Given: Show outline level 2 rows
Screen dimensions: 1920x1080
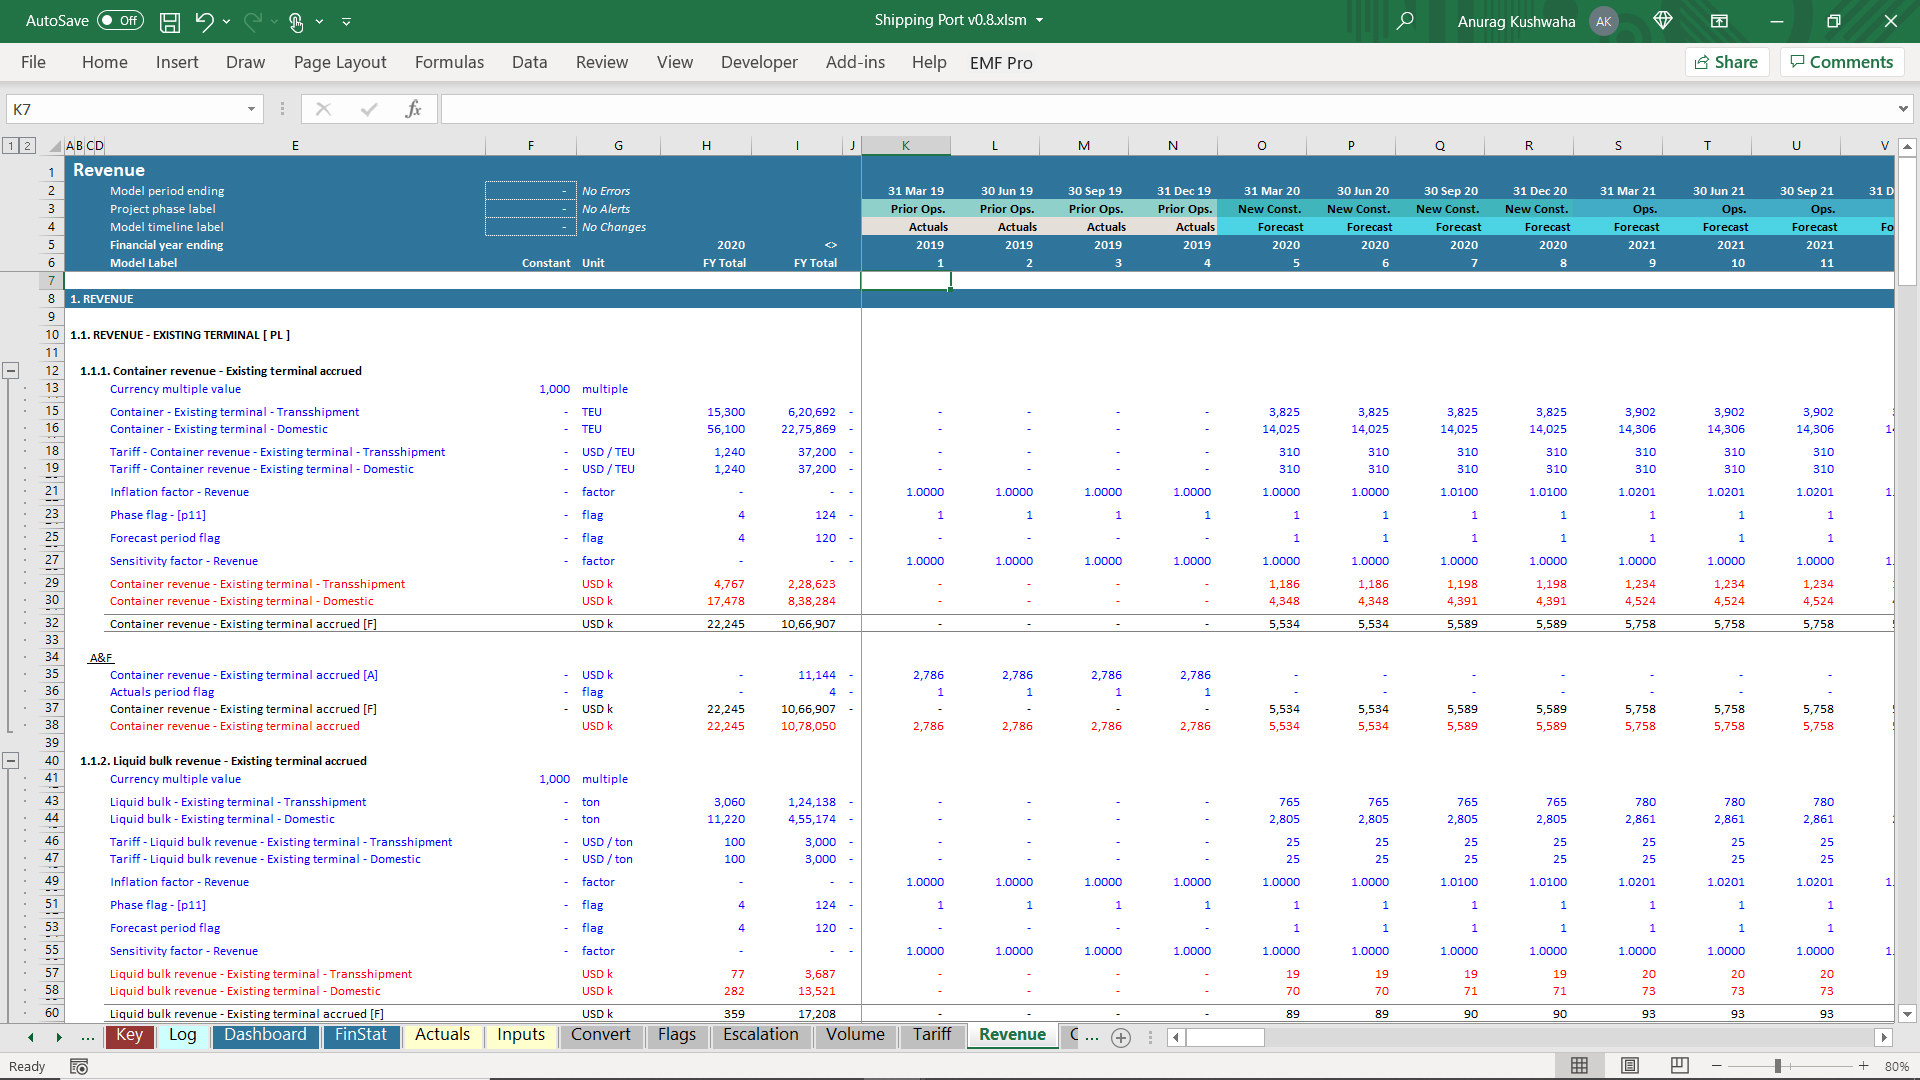Looking at the screenshot, I should pyautogui.click(x=28, y=146).
